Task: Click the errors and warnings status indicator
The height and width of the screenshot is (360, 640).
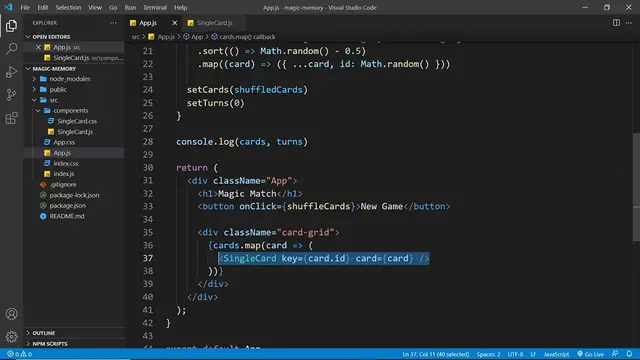Action: pyautogui.click(x=19, y=354)
